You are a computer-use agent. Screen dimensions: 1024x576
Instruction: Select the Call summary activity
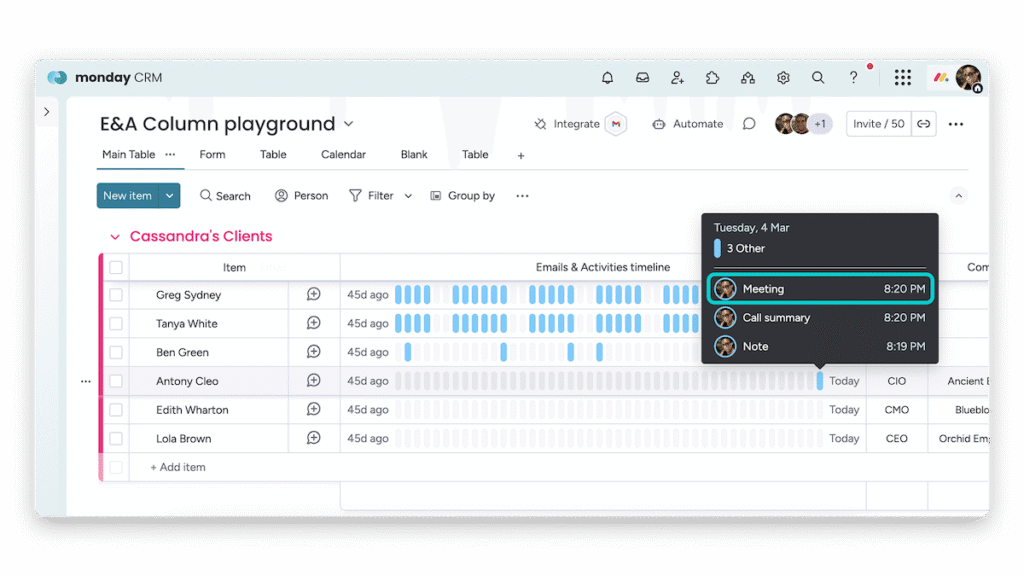point(820,317)
